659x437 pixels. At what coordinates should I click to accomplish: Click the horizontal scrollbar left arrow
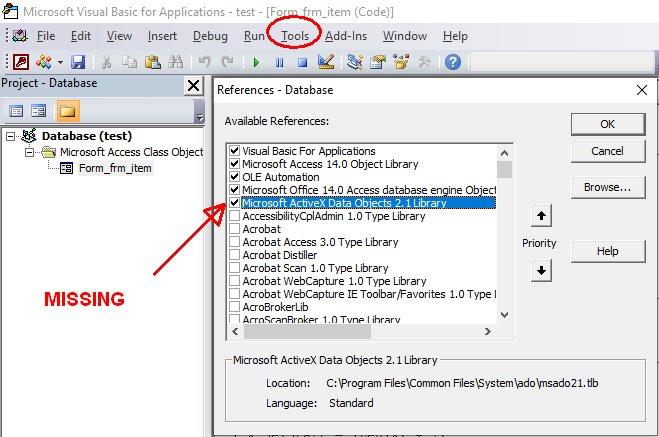coord(235,332)
